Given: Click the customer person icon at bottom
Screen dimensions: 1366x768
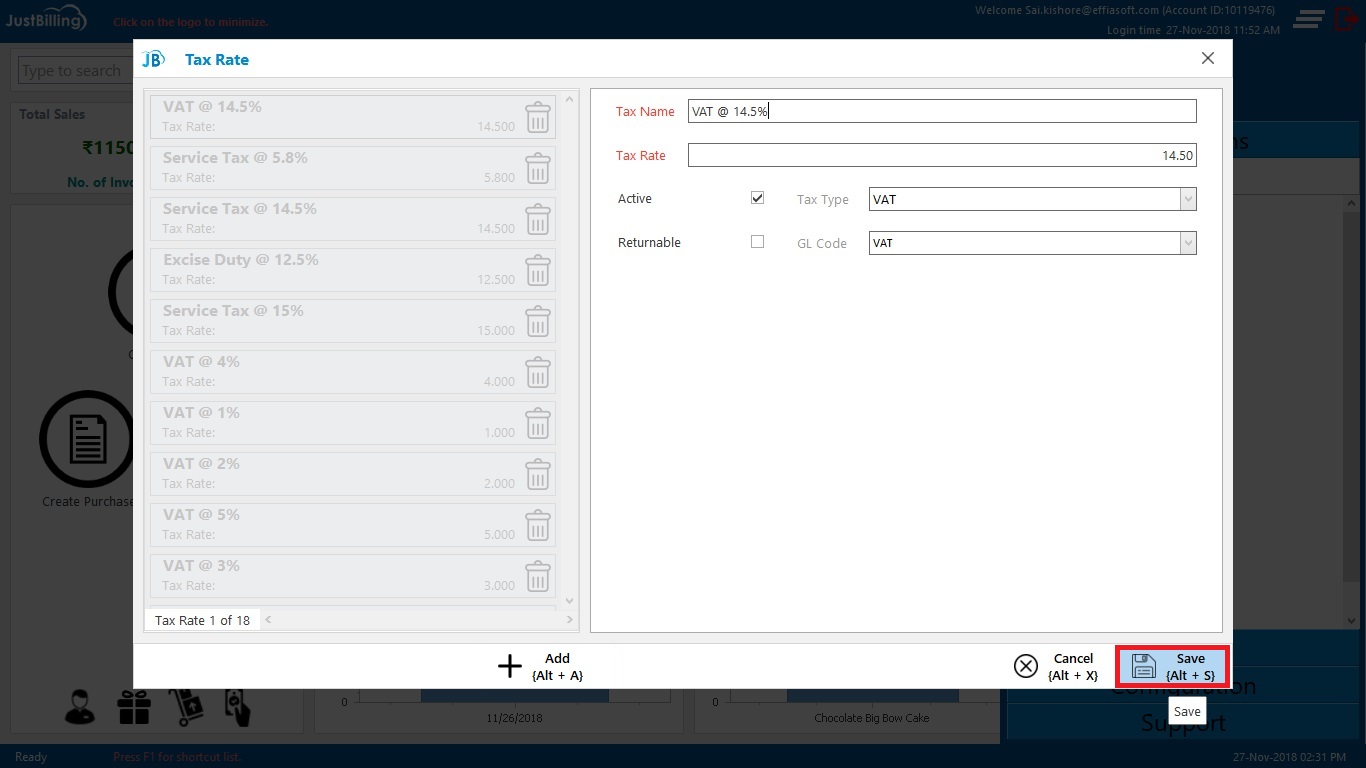Looking at the screenshot, I should coord(80,707).
